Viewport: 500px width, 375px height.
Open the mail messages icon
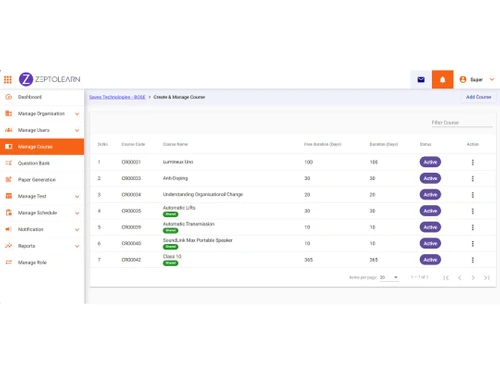pos(421,79)
